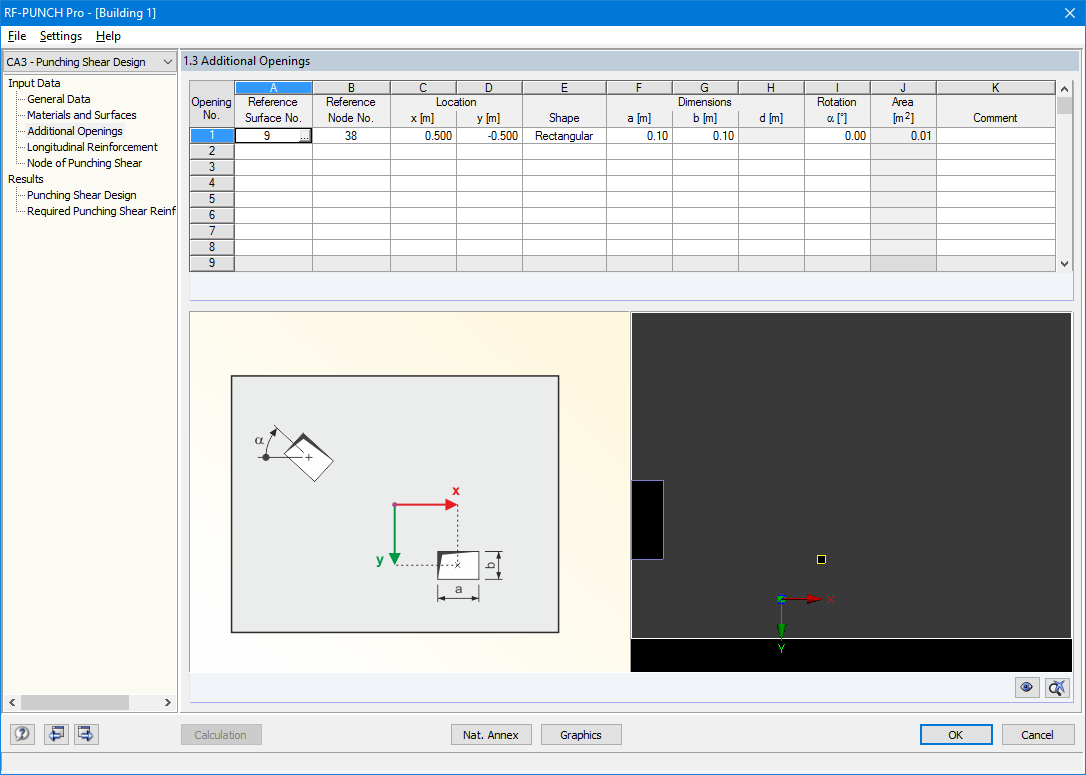Open the Help menu
Screen dimensions: 1086x775
coord(108,36)
